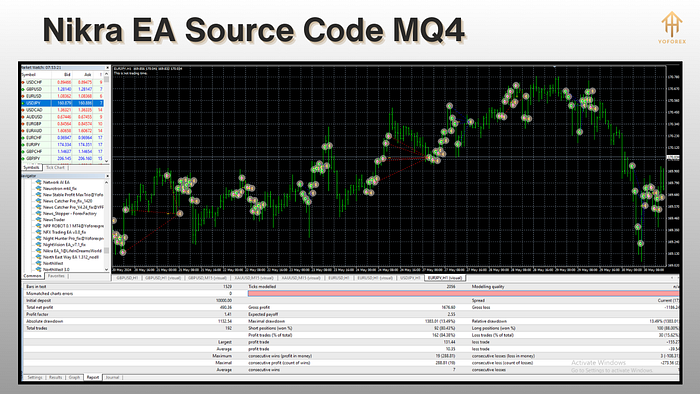Click the Navigator list scrollbar down arrow
Screen dimensions: 700x394
pos(106,270)
